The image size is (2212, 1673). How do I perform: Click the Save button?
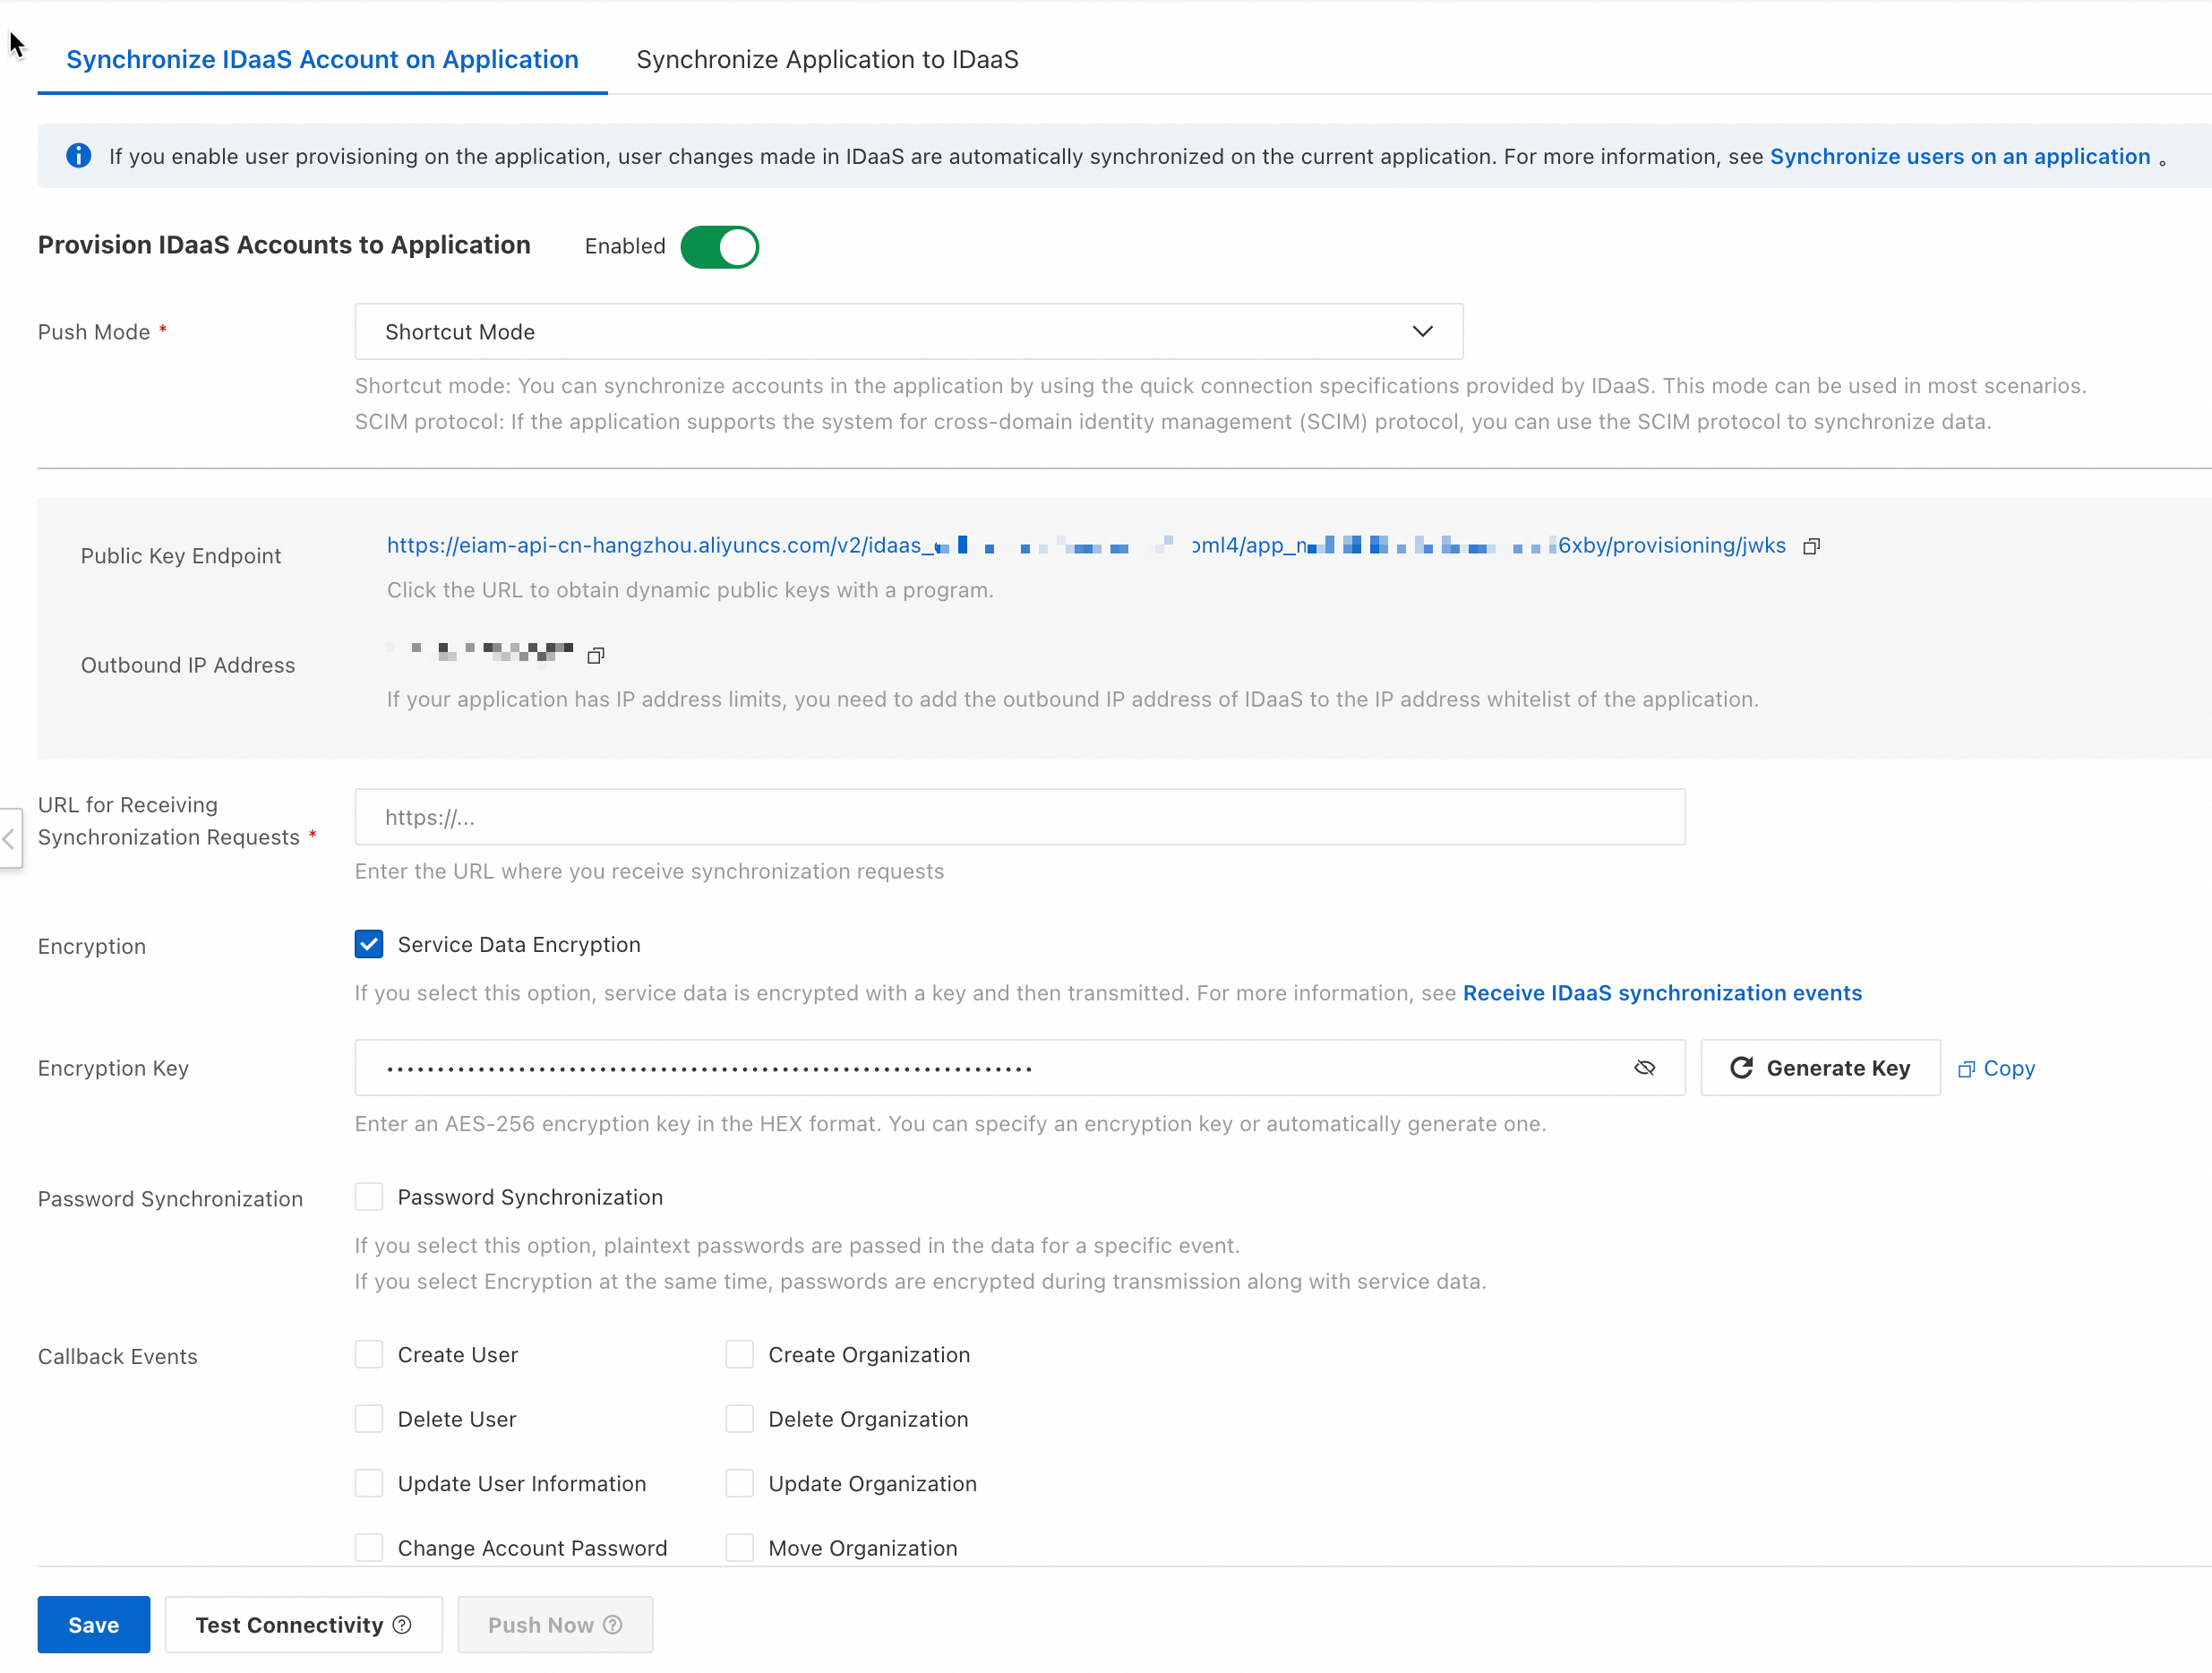click(93, 1625)
